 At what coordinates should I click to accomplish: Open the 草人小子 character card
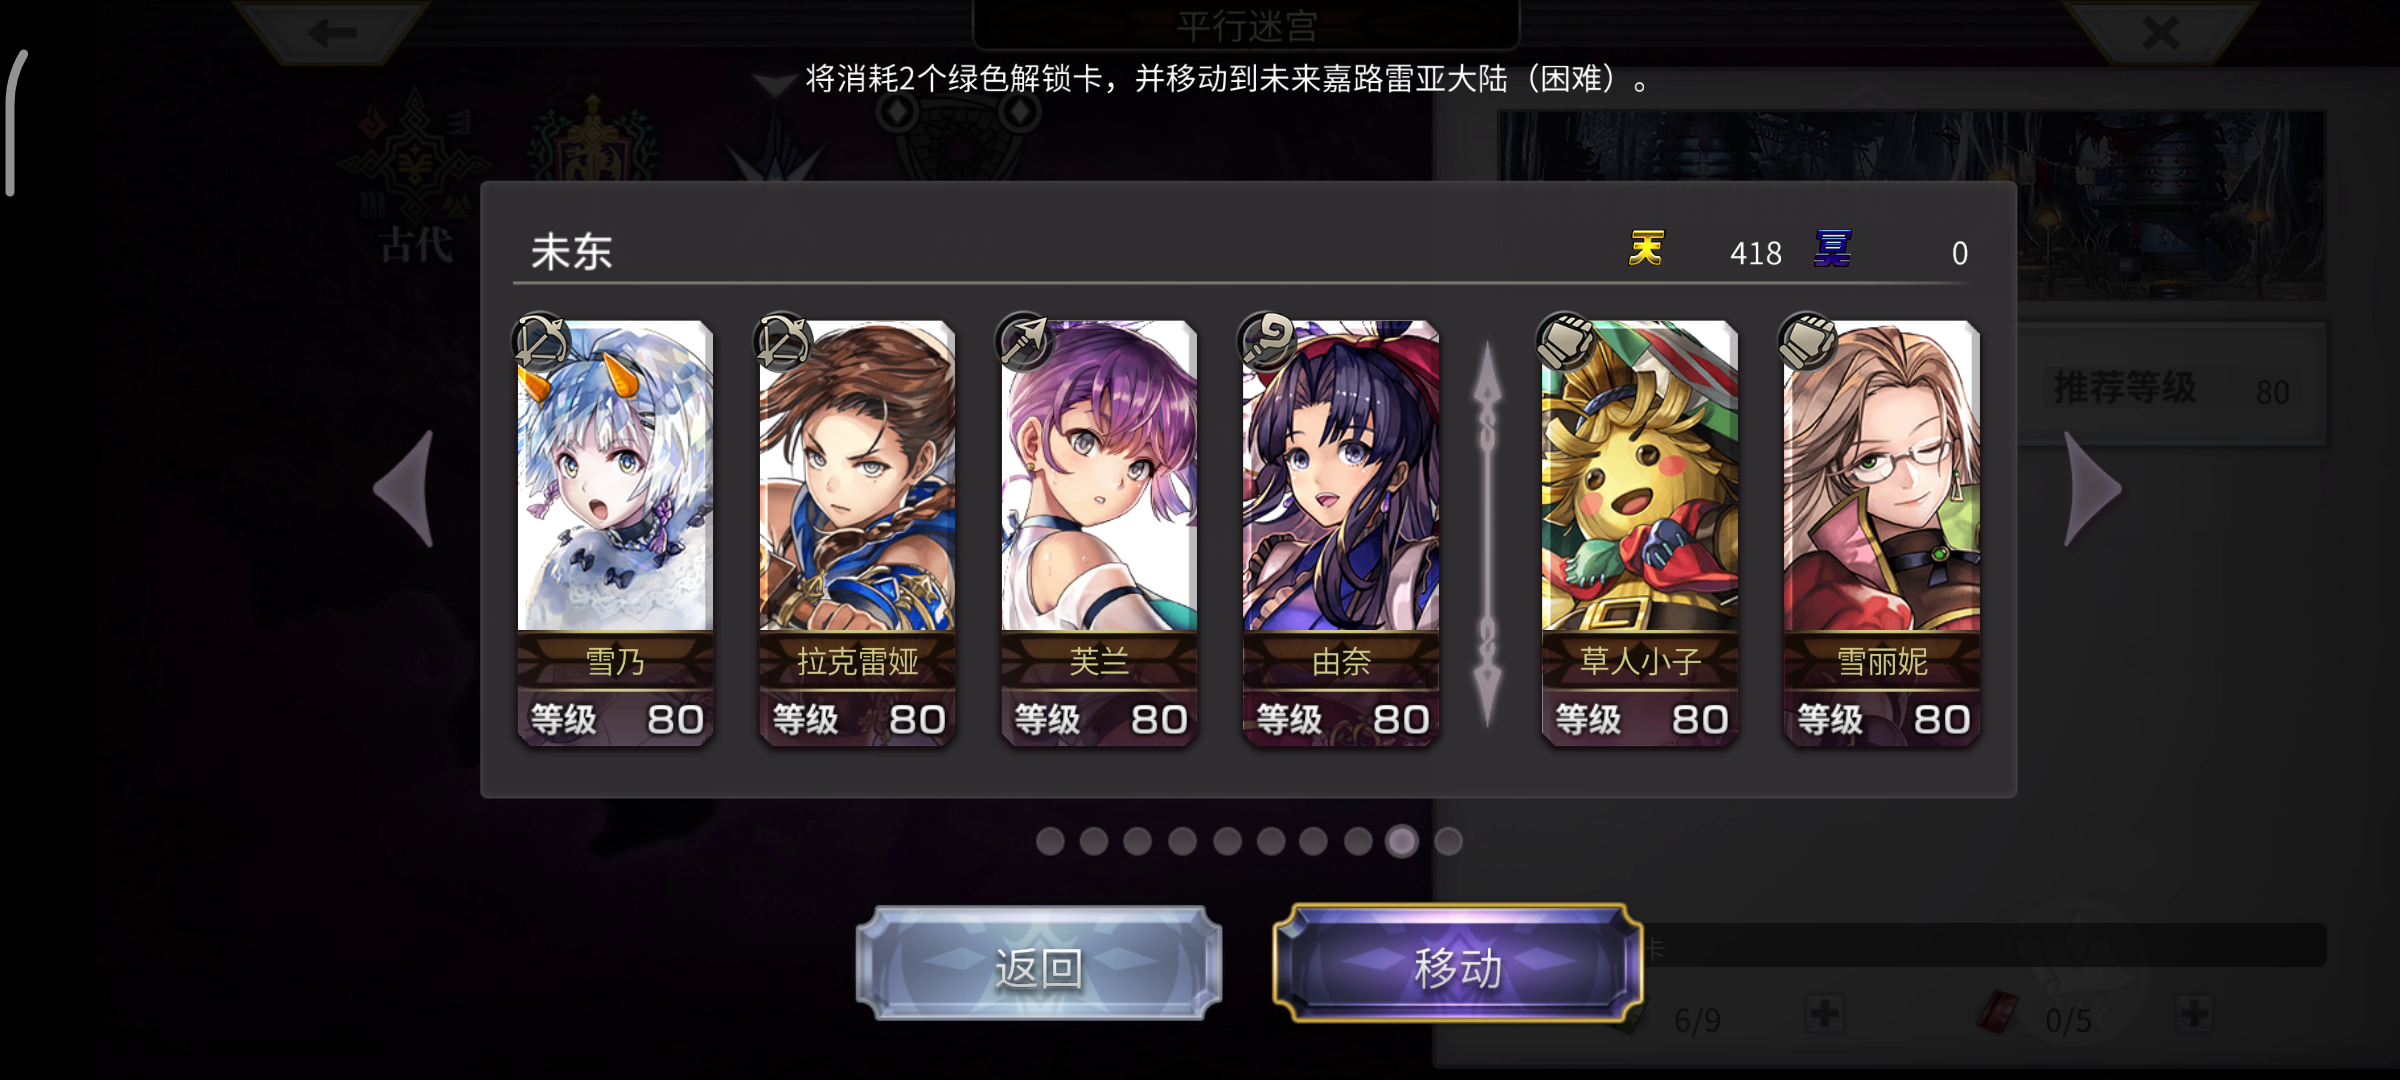click(1640, 533)
